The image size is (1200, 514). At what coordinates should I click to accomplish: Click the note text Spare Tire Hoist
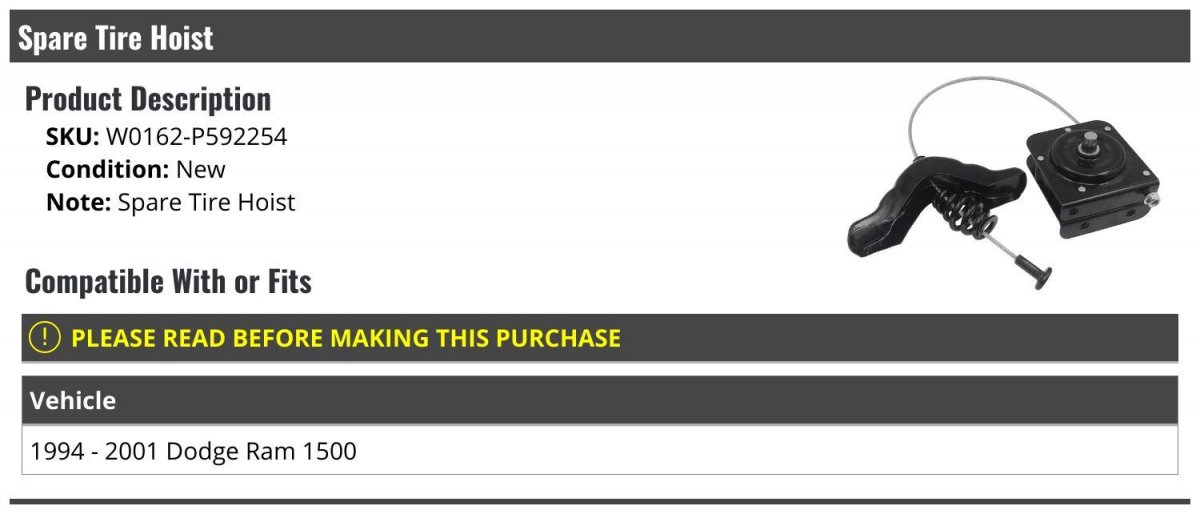[207, 202]
